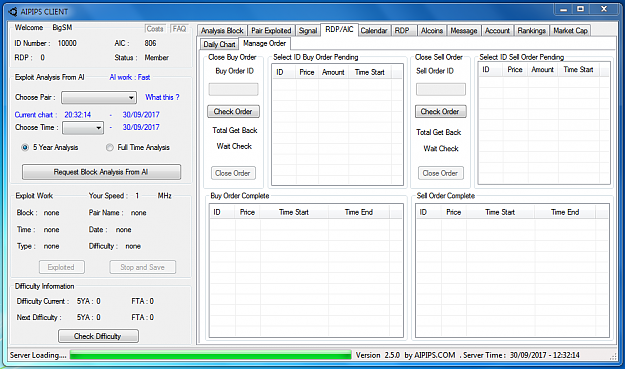The width and height of the screenshot is (625, 369).
Task: Open the Signal tab
Action: point(308,31)
